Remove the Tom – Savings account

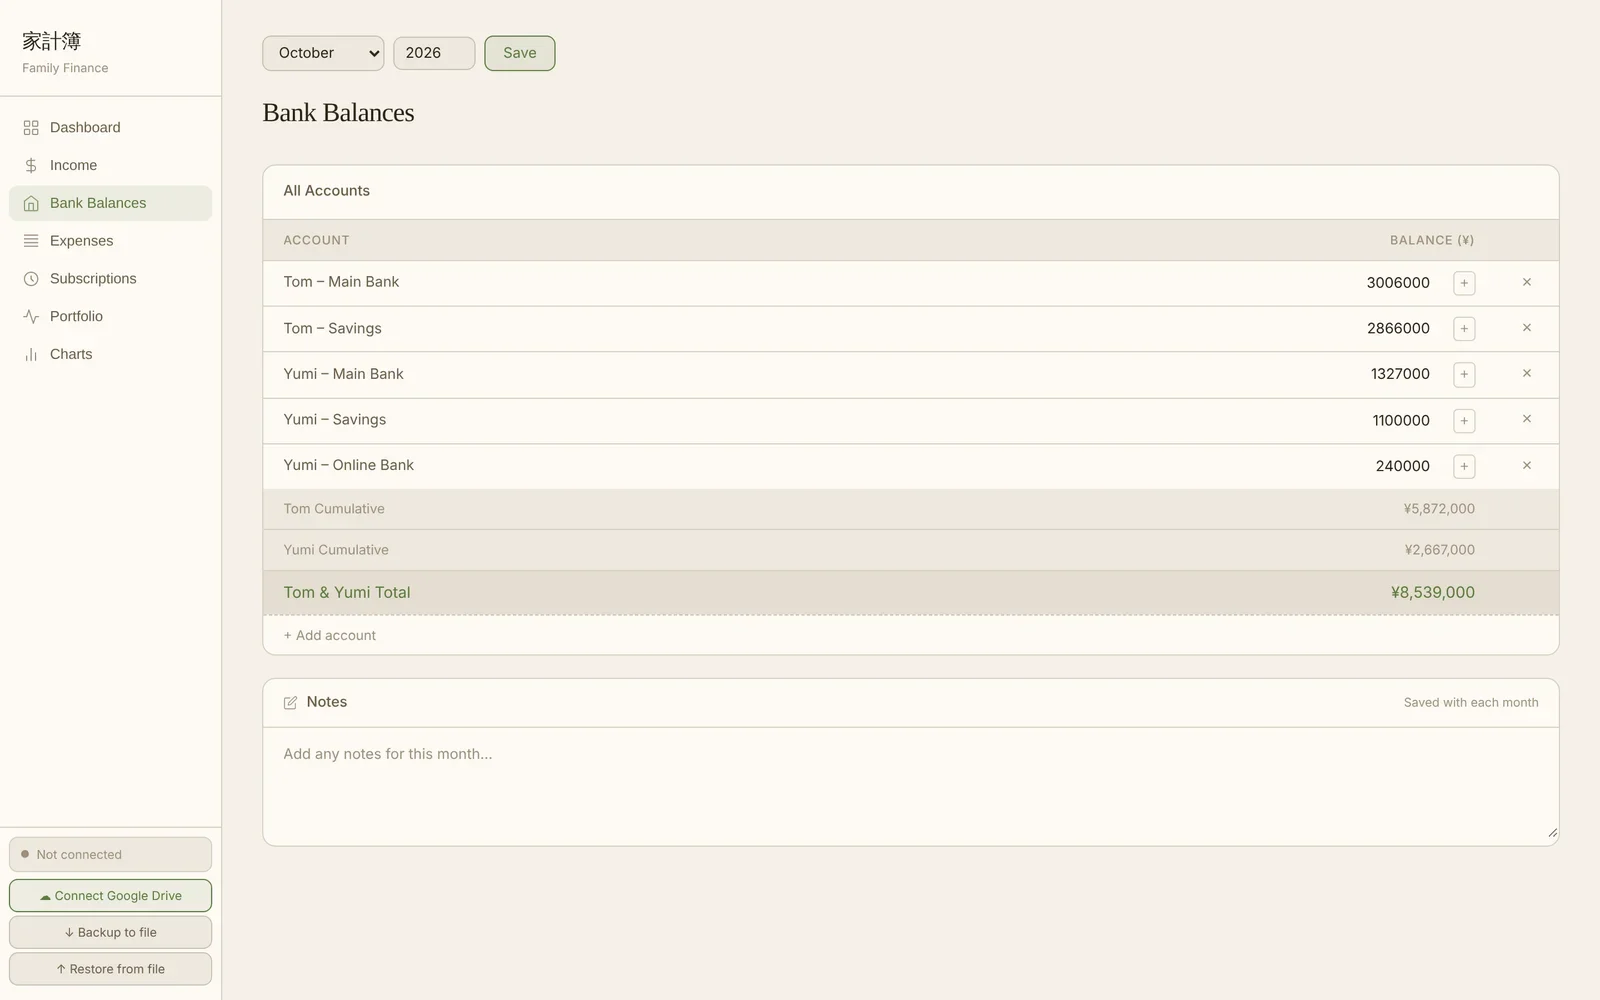click(x=1527, y=328)
